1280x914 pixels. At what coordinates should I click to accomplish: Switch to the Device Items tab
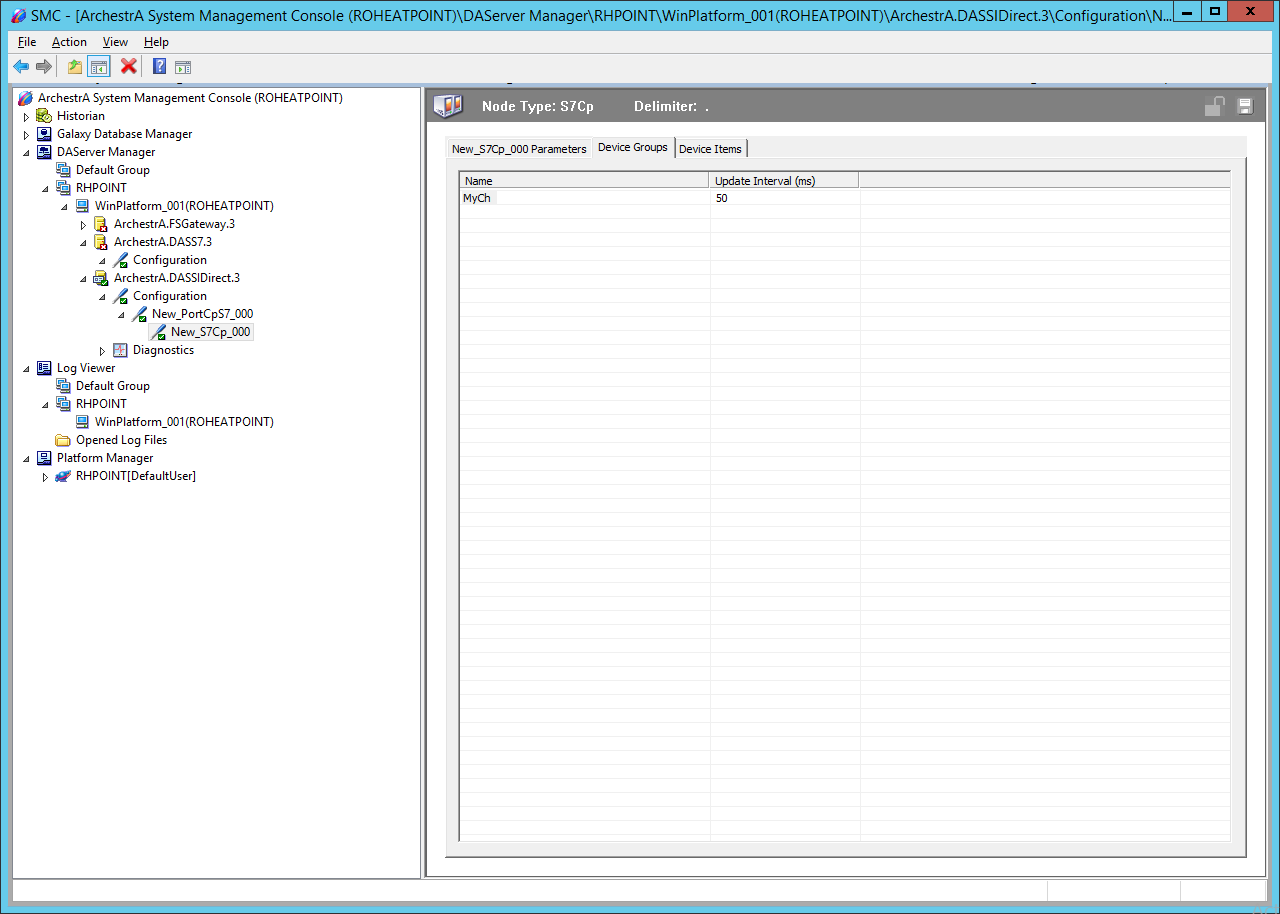pos(710,149)
